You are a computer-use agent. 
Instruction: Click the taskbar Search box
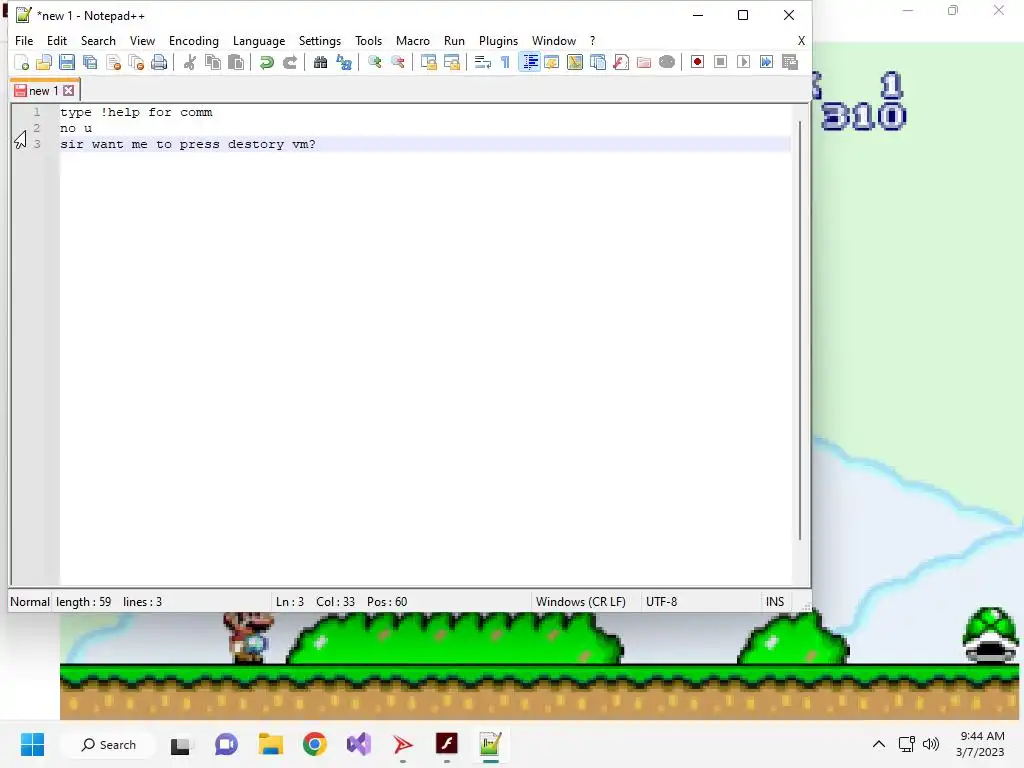tap(108, 744)
